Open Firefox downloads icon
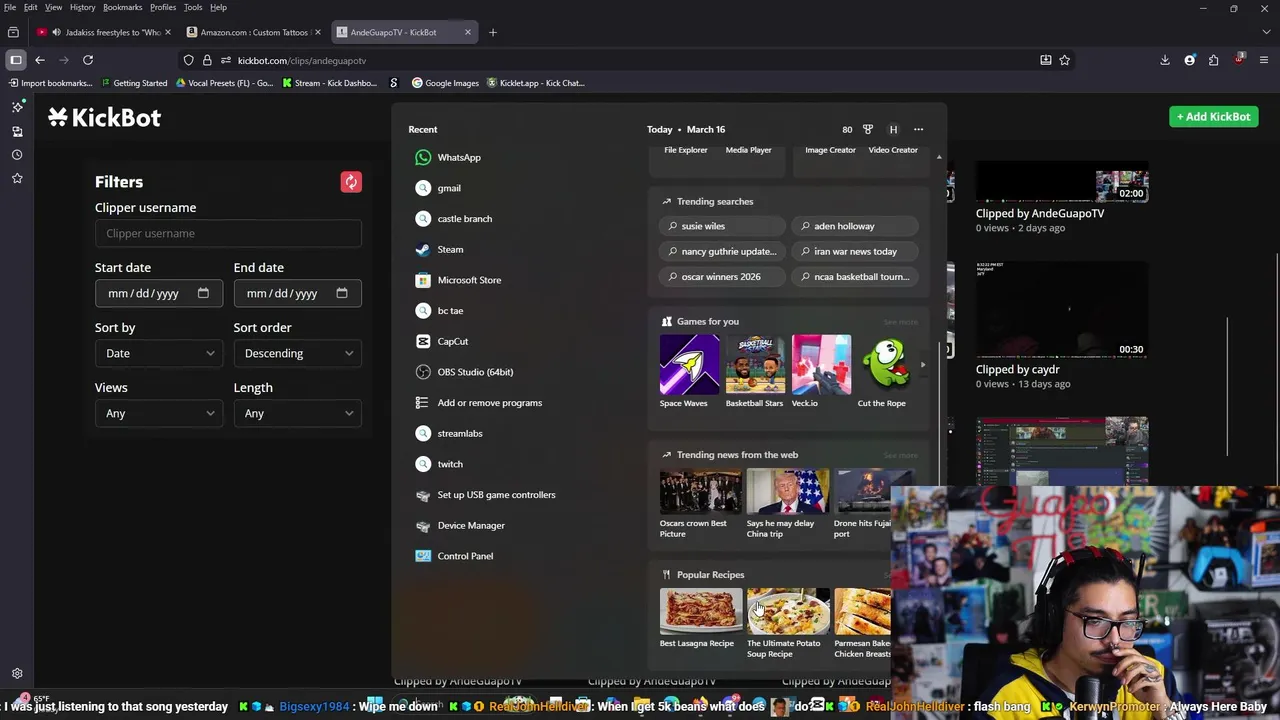Viewport: 1280px width, 720px height. coord(1165,60)
